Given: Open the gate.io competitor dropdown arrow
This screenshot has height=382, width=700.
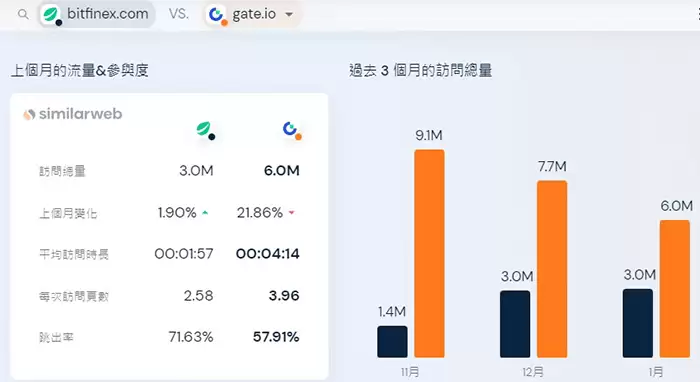Looking at the screenshot, I should point(289,14).
